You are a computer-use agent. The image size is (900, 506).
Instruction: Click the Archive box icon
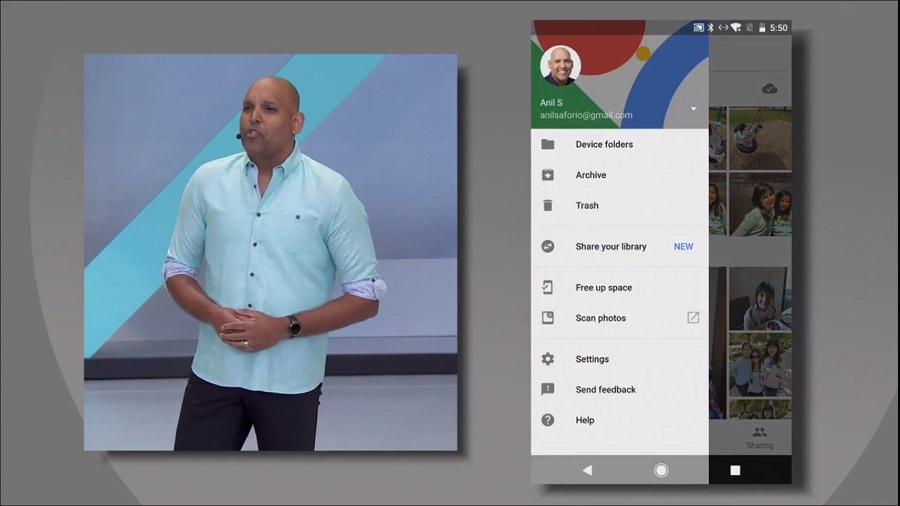pos(548,175)
